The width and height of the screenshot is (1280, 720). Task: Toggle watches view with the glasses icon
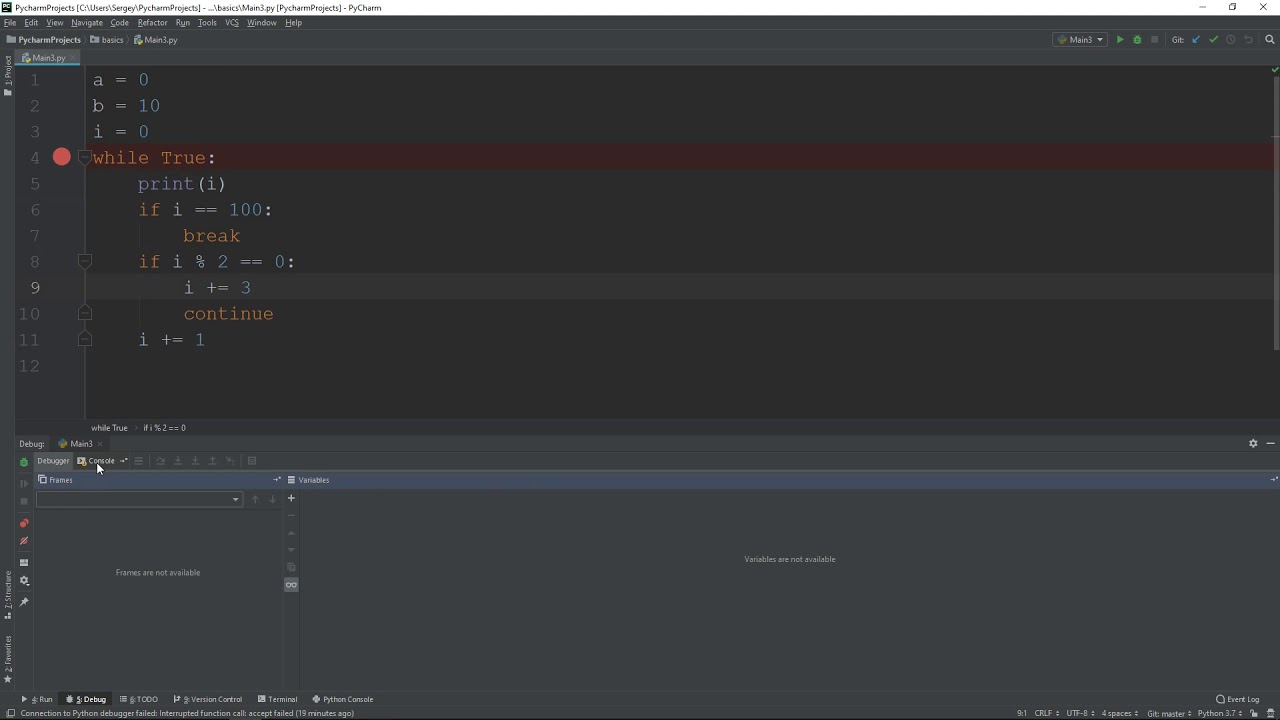click(x=291, y=585)
